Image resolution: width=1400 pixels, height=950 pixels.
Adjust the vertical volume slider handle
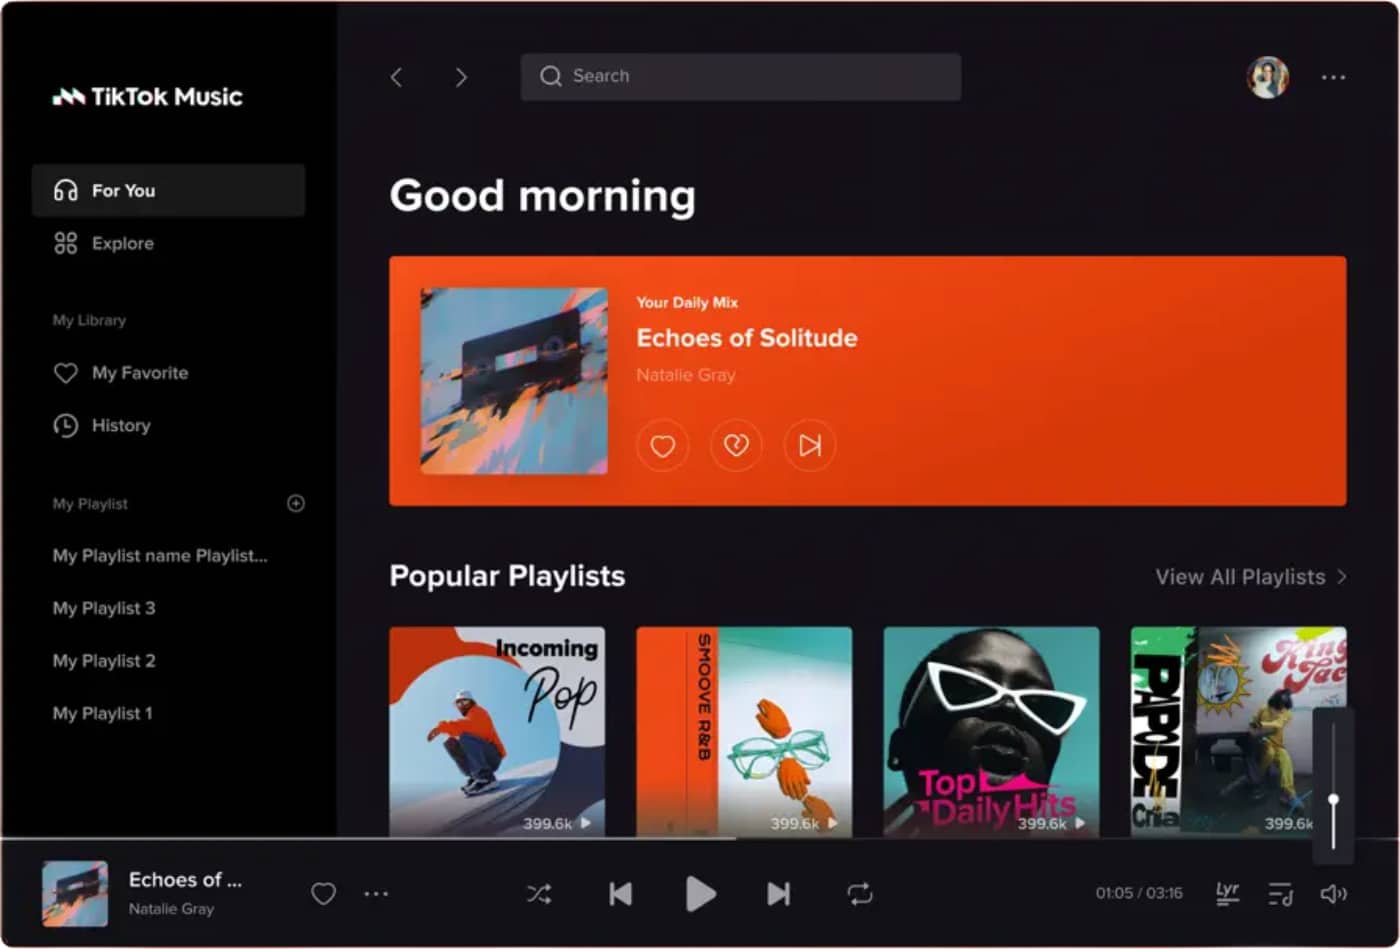[x=1333, y=800]
